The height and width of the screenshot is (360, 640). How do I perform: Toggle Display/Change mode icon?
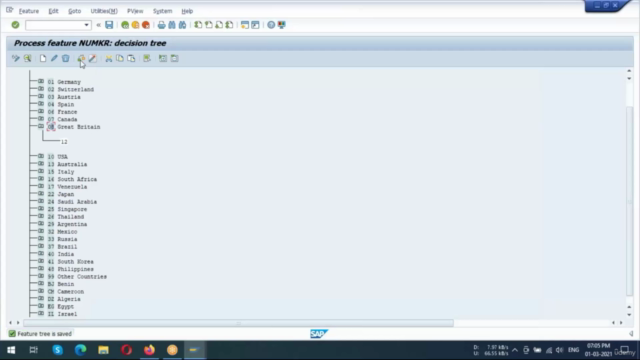click(x=16, y=58)
